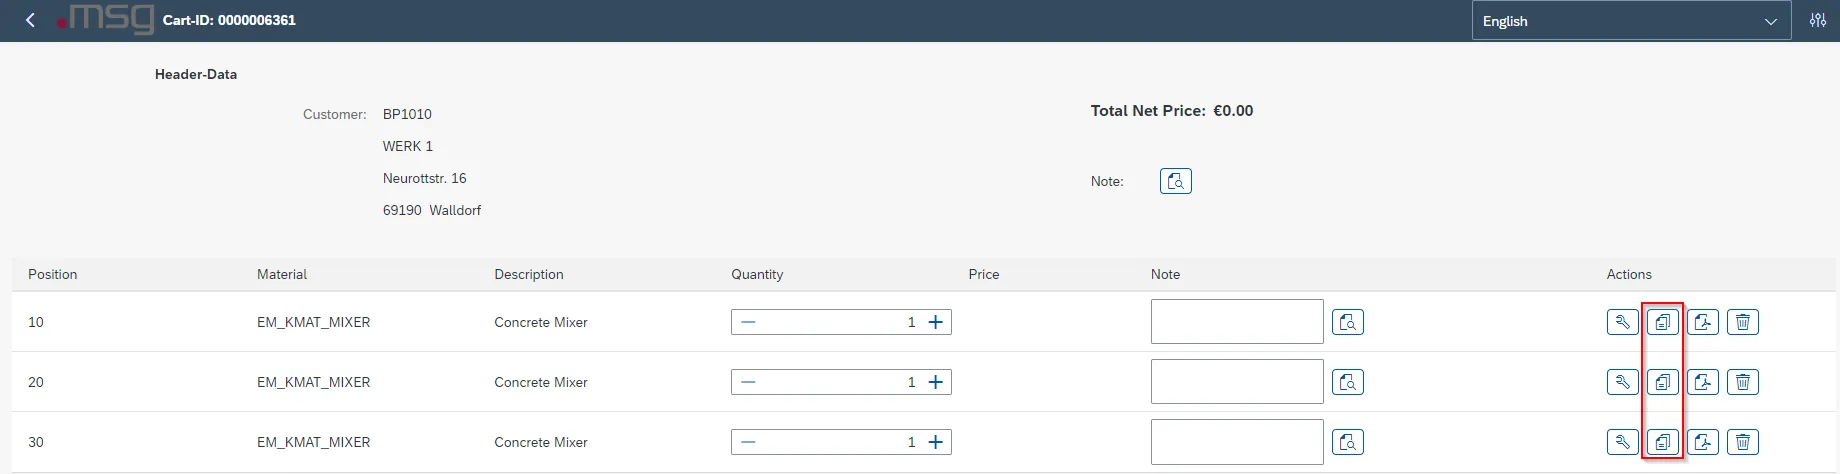Image resolution: width=1840 pixels, height=474 pixels.
Task: Copy position 20 item
Action: click(1662, 382)
